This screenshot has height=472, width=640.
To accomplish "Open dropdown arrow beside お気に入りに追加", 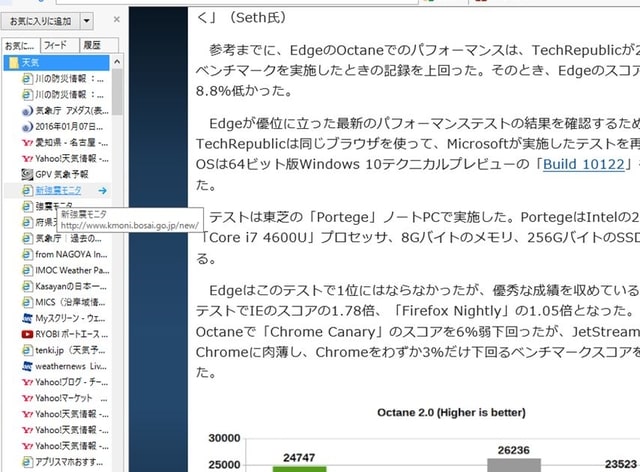I will pyautogui.click(x=87, y=21).
